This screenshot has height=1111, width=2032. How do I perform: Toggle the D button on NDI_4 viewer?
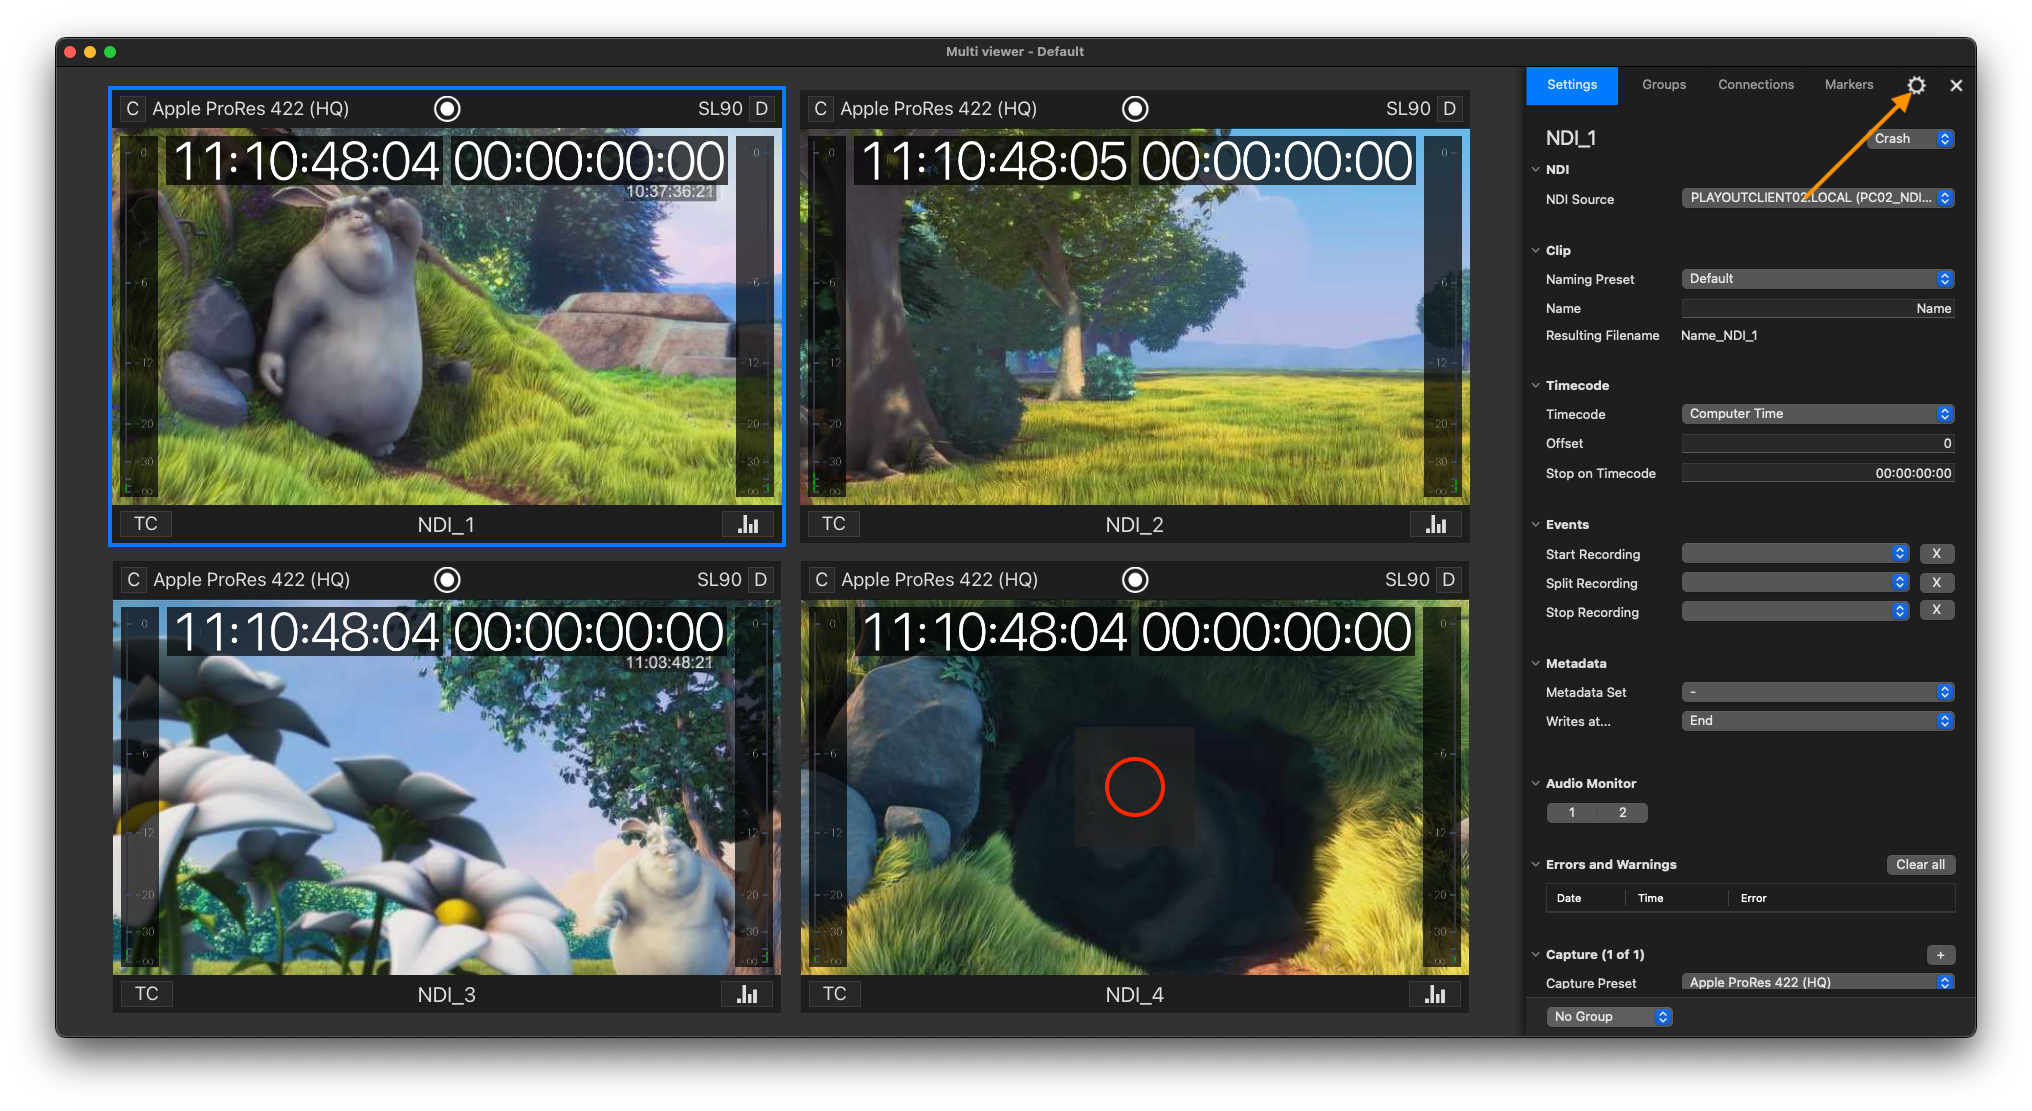tap(1448, 579)
